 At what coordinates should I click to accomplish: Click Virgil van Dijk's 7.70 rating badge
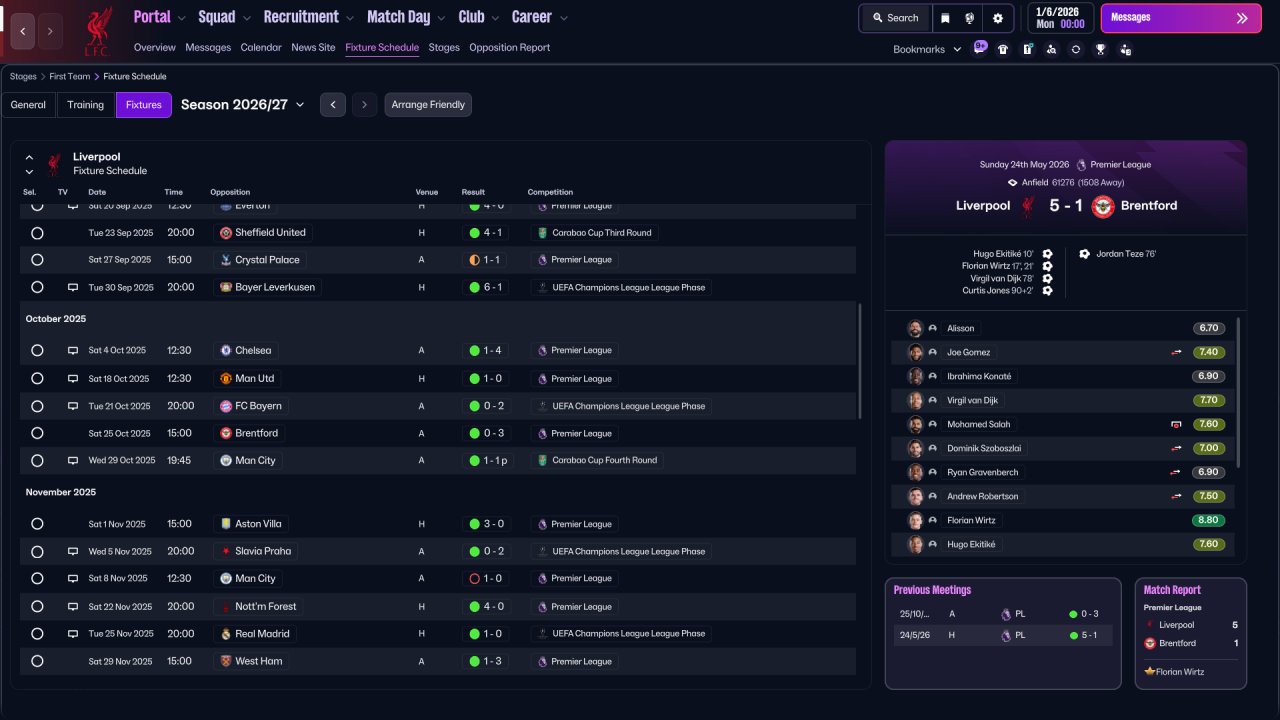coord(1209,400)
